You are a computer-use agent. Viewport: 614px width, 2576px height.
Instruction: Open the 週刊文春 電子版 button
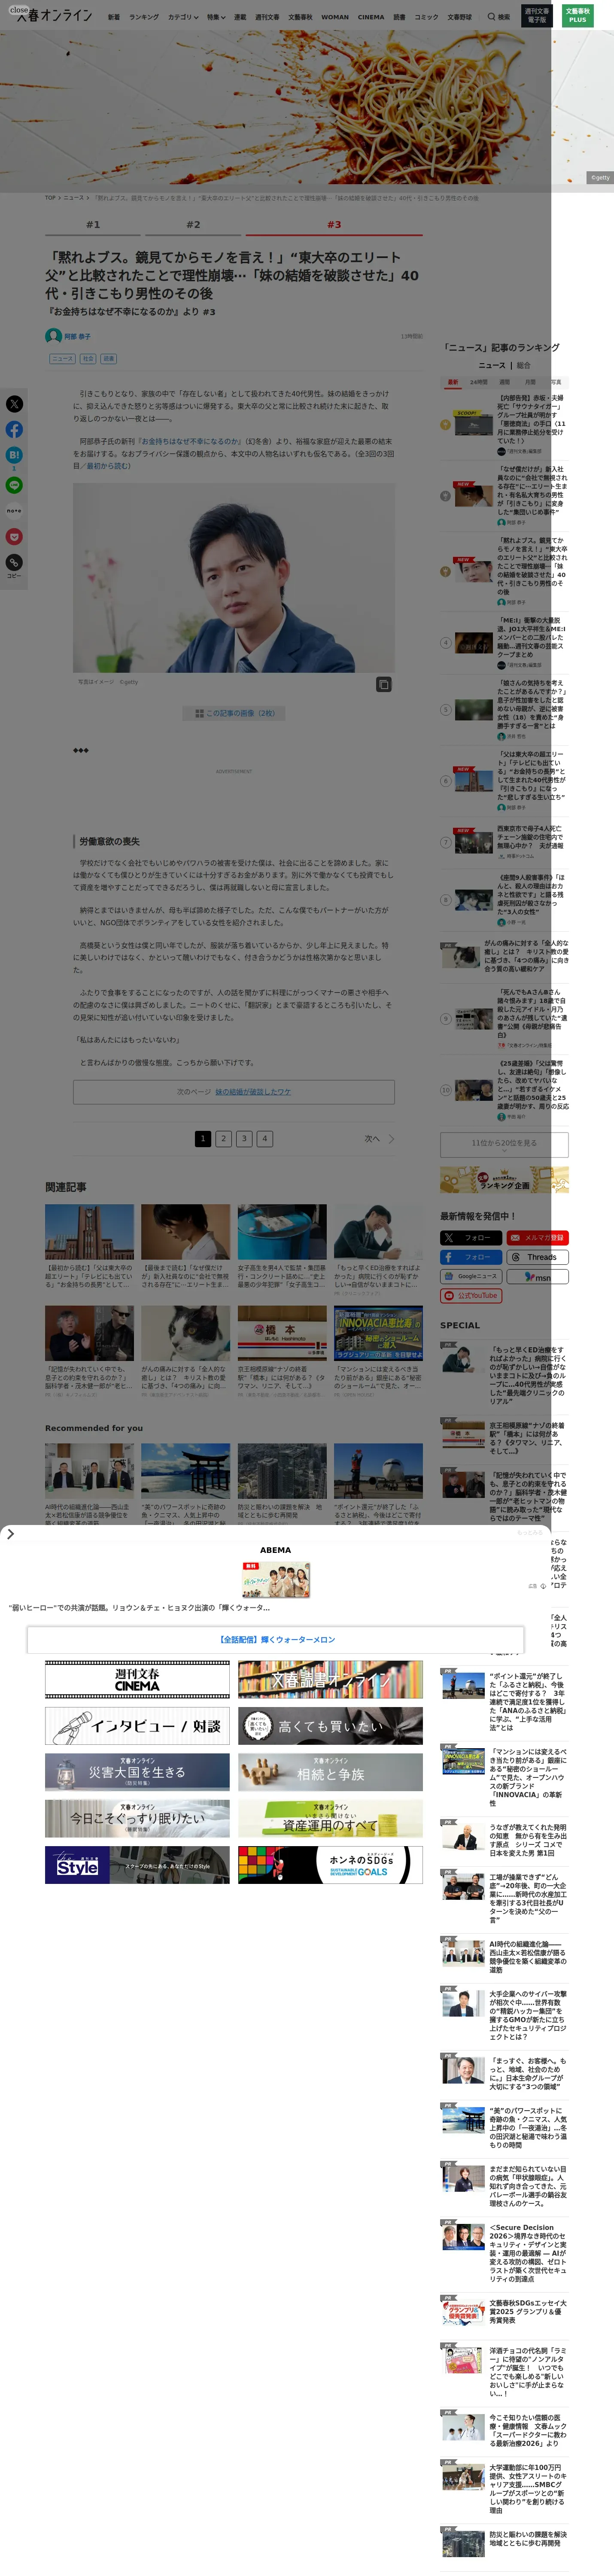(537, 16)
